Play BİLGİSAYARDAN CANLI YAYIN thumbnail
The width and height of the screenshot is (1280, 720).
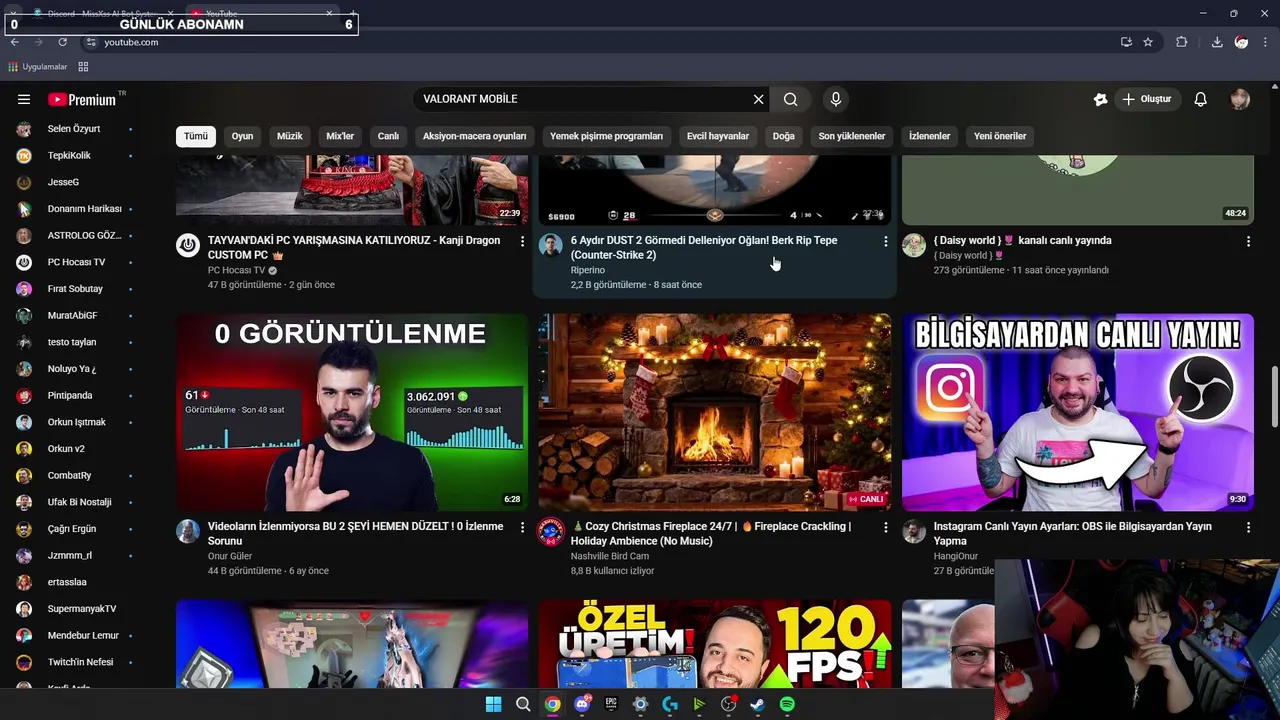tap(1078, 412)
